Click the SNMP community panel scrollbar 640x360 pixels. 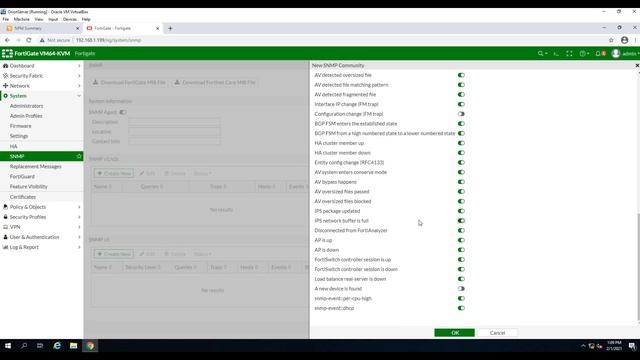638,267
